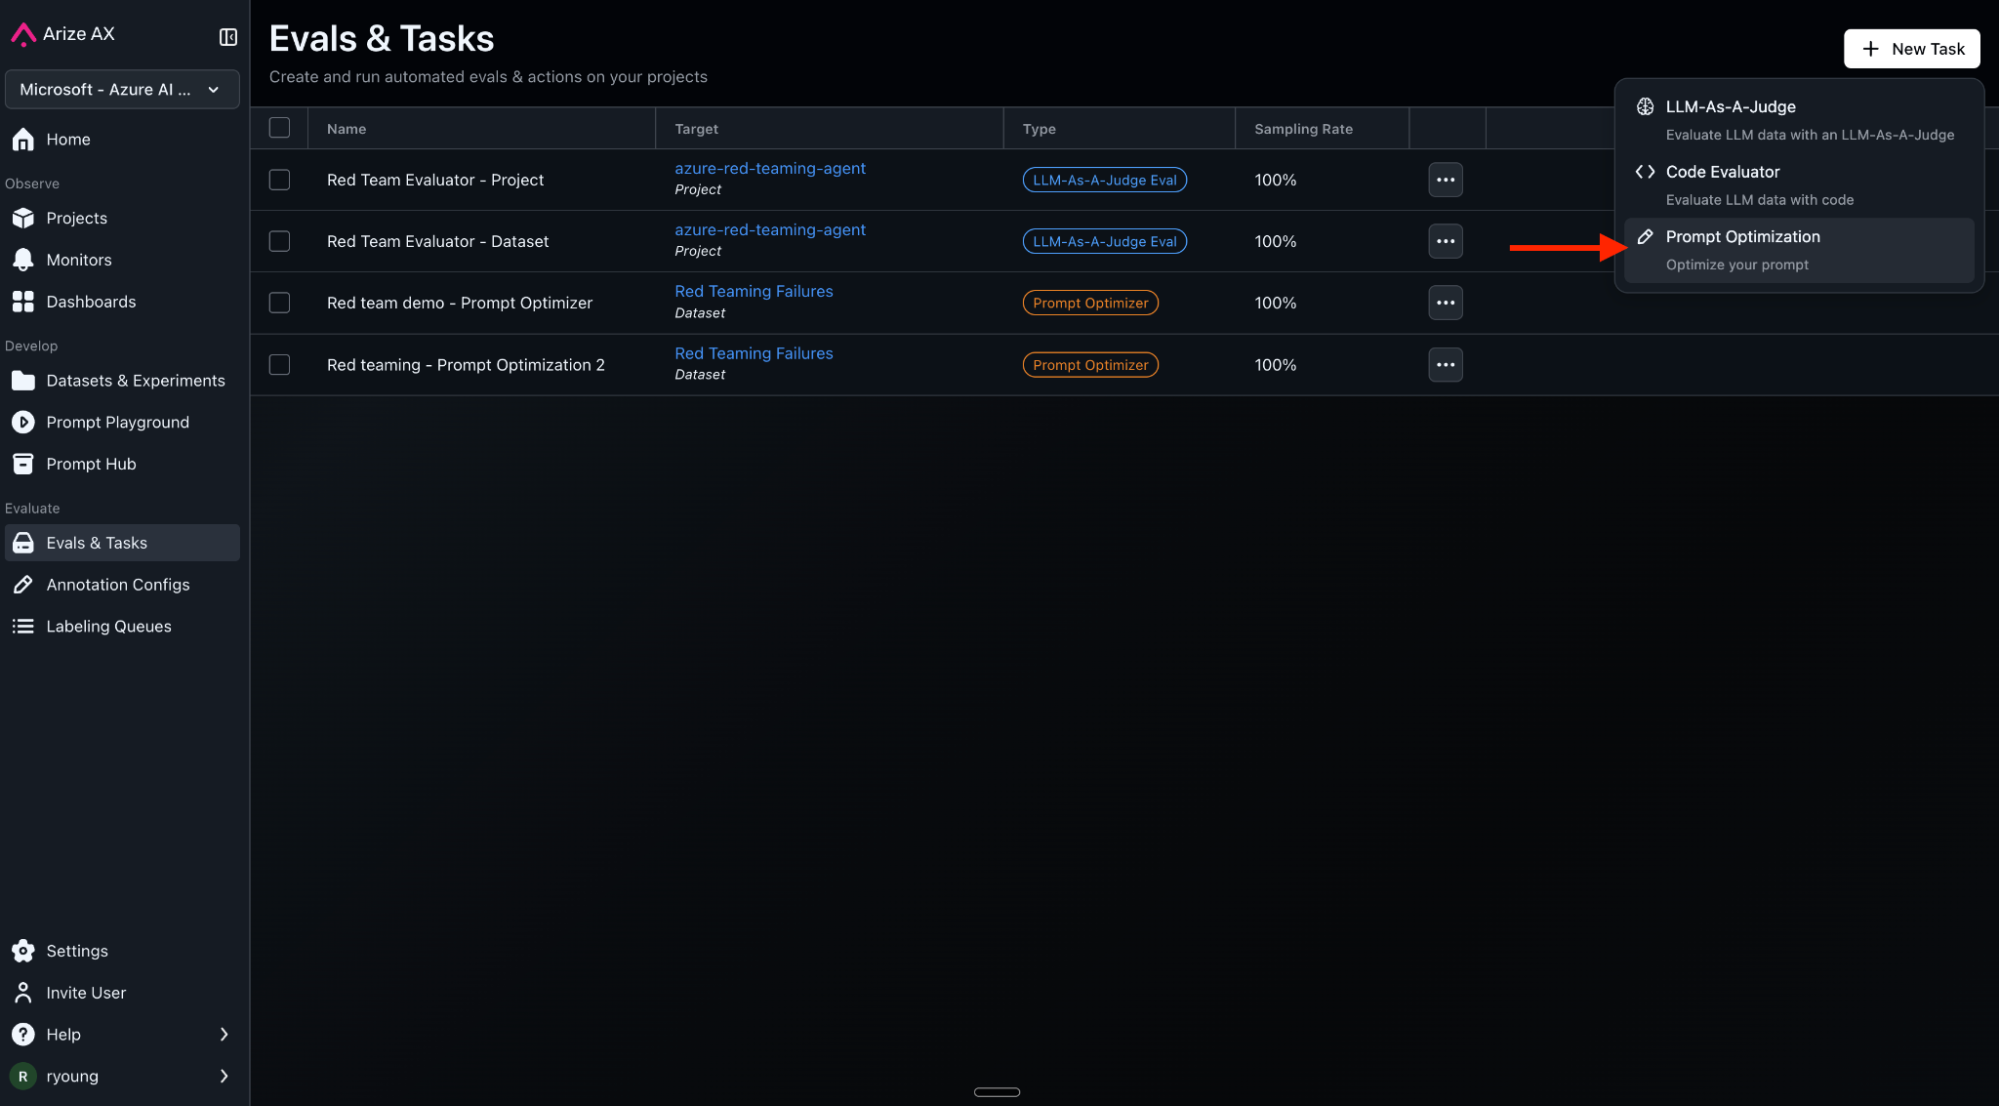The image size is (1999, 1106).
Task: Collapse the sidebar using the panel icon
Action: [x=228, y=37]
